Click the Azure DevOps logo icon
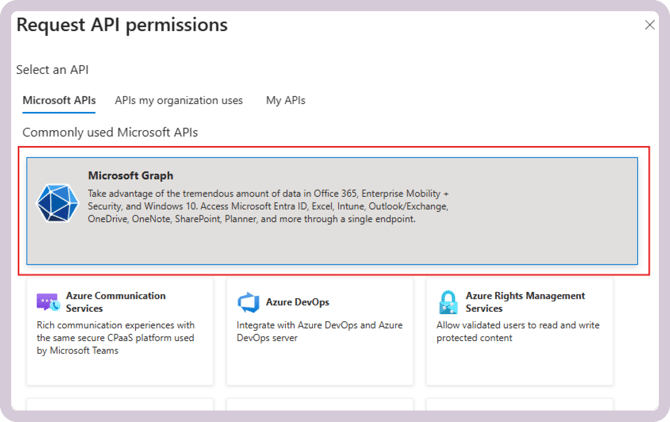This screenshot has width=670, height=422. [x=248, y=302]
